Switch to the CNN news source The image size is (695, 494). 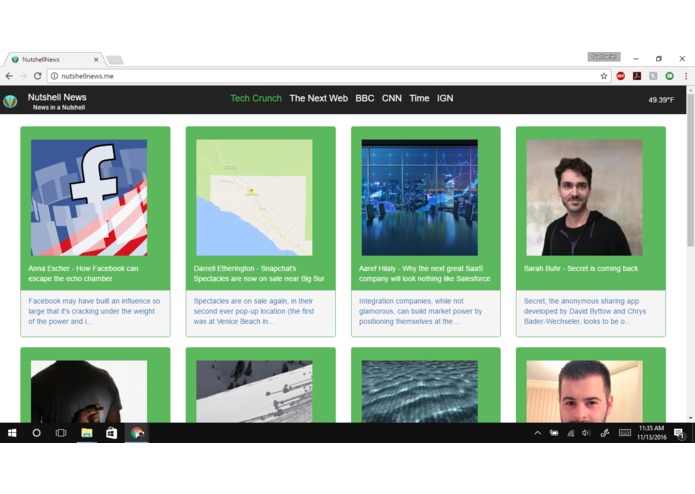click(x=392, y=98)
